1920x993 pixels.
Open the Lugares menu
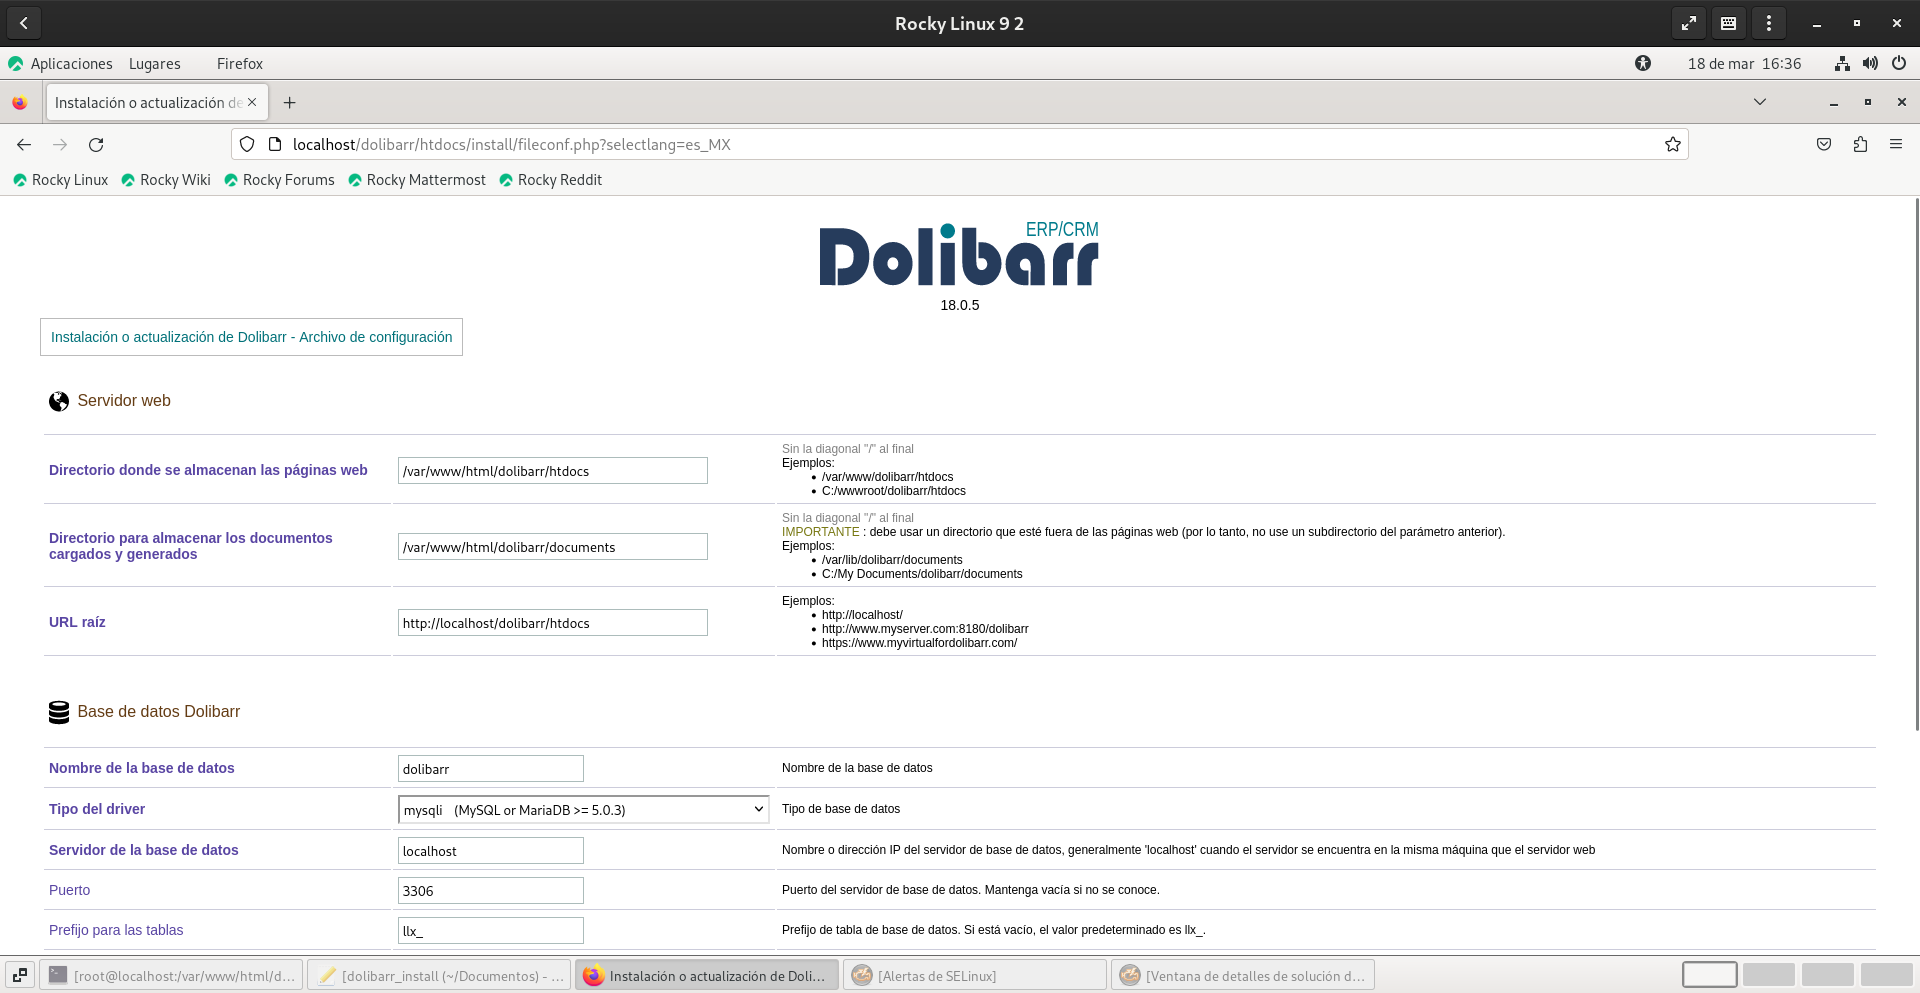tap(154, 64)
